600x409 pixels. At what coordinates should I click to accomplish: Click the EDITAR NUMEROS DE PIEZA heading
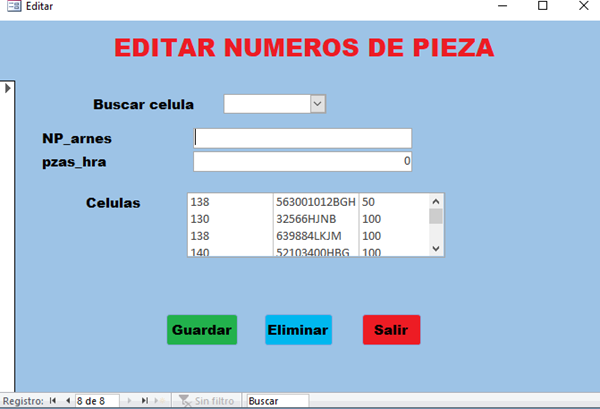304,48
